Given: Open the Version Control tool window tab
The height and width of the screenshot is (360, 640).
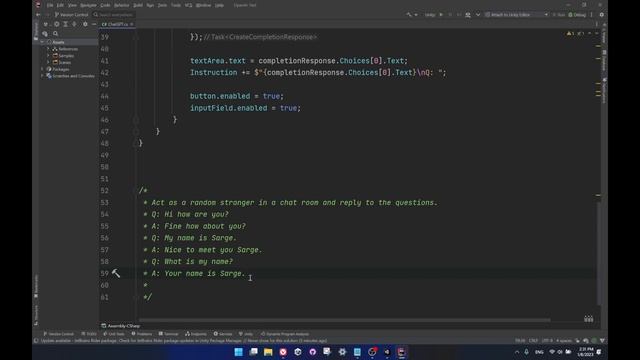Looking at the screenshot, I should (x=58, y=334).
